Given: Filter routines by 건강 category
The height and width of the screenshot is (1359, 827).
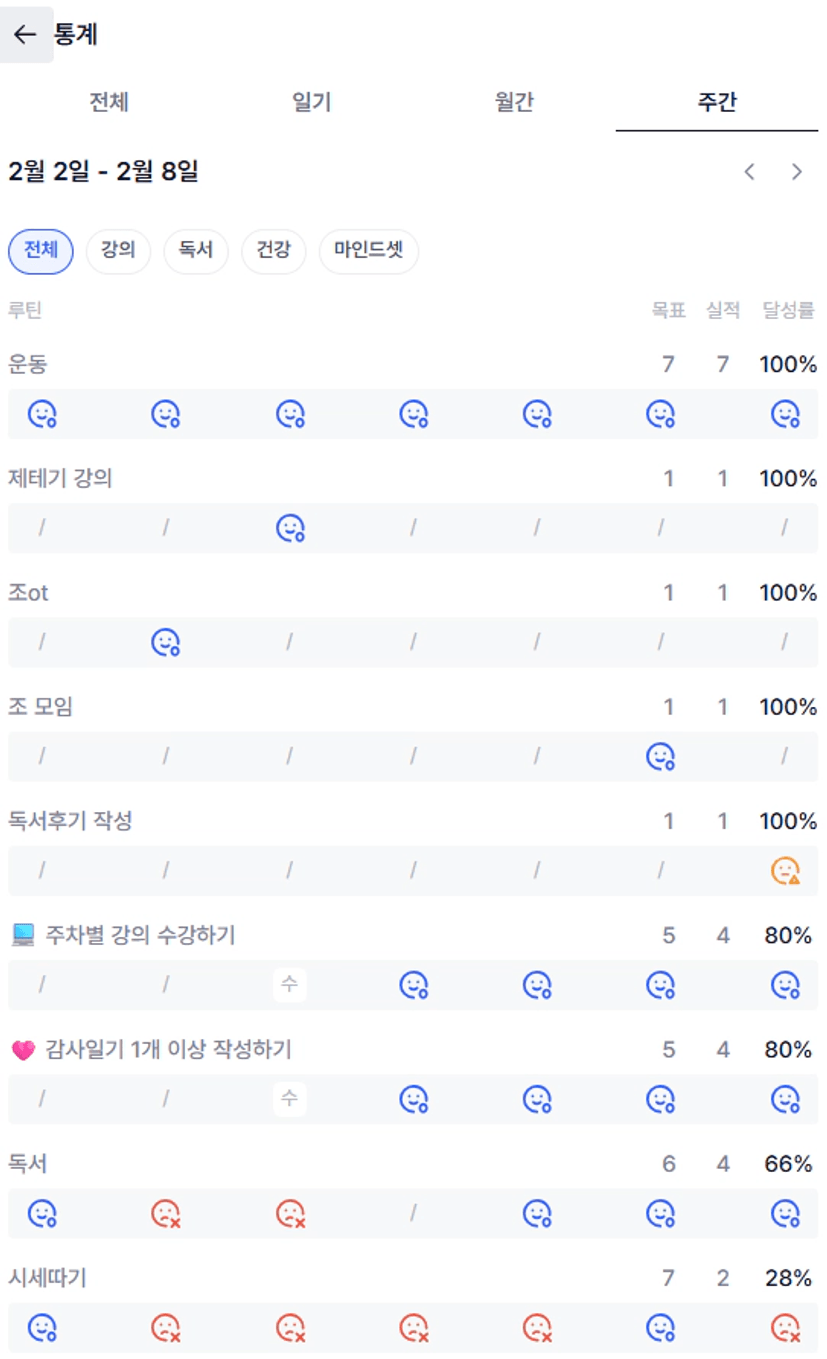Looking at the screenshot, I should pos(273,251).
